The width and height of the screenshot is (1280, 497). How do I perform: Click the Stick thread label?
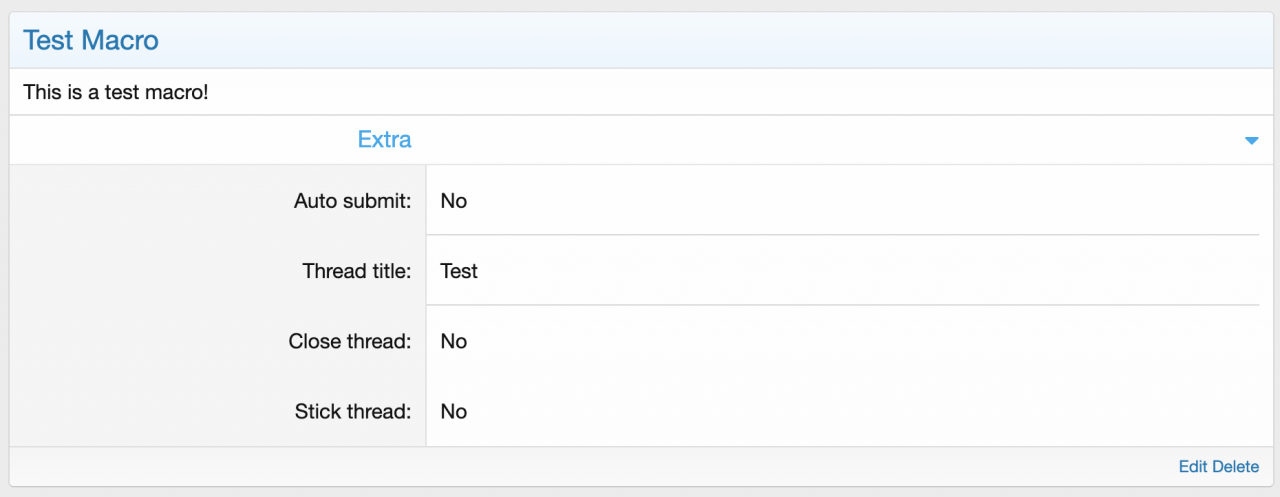[353, 411]
